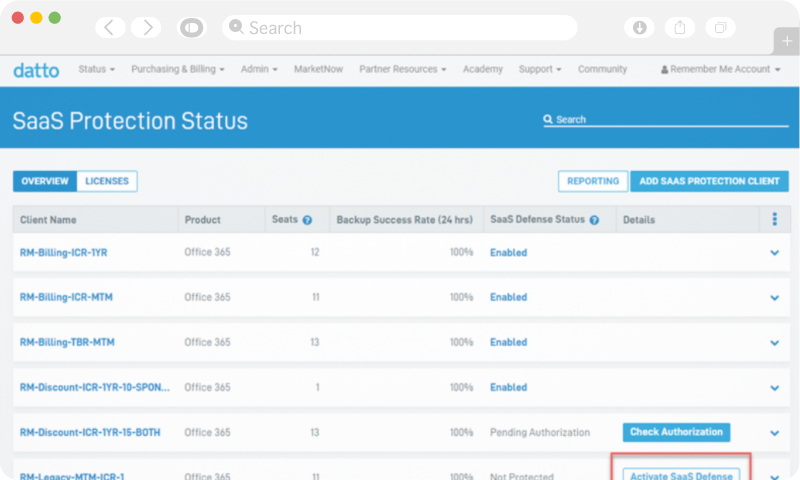
Task: Click the browser share icon
Action: pos(680,28)
